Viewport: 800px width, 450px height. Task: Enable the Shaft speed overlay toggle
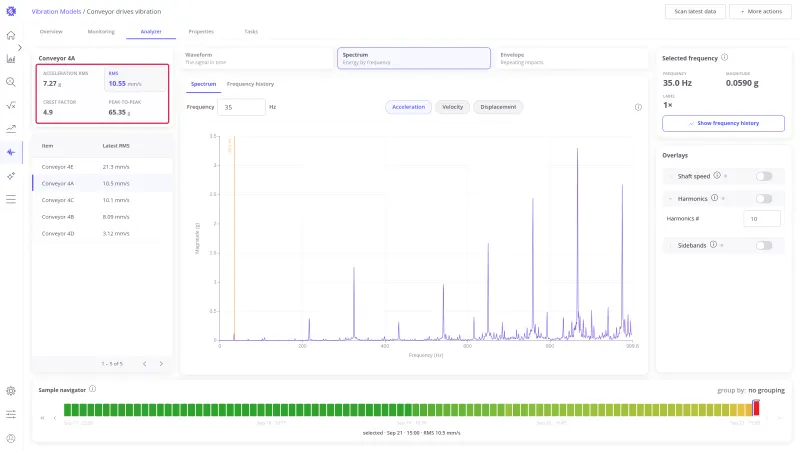pyautogui.click(x=764, y=176)
